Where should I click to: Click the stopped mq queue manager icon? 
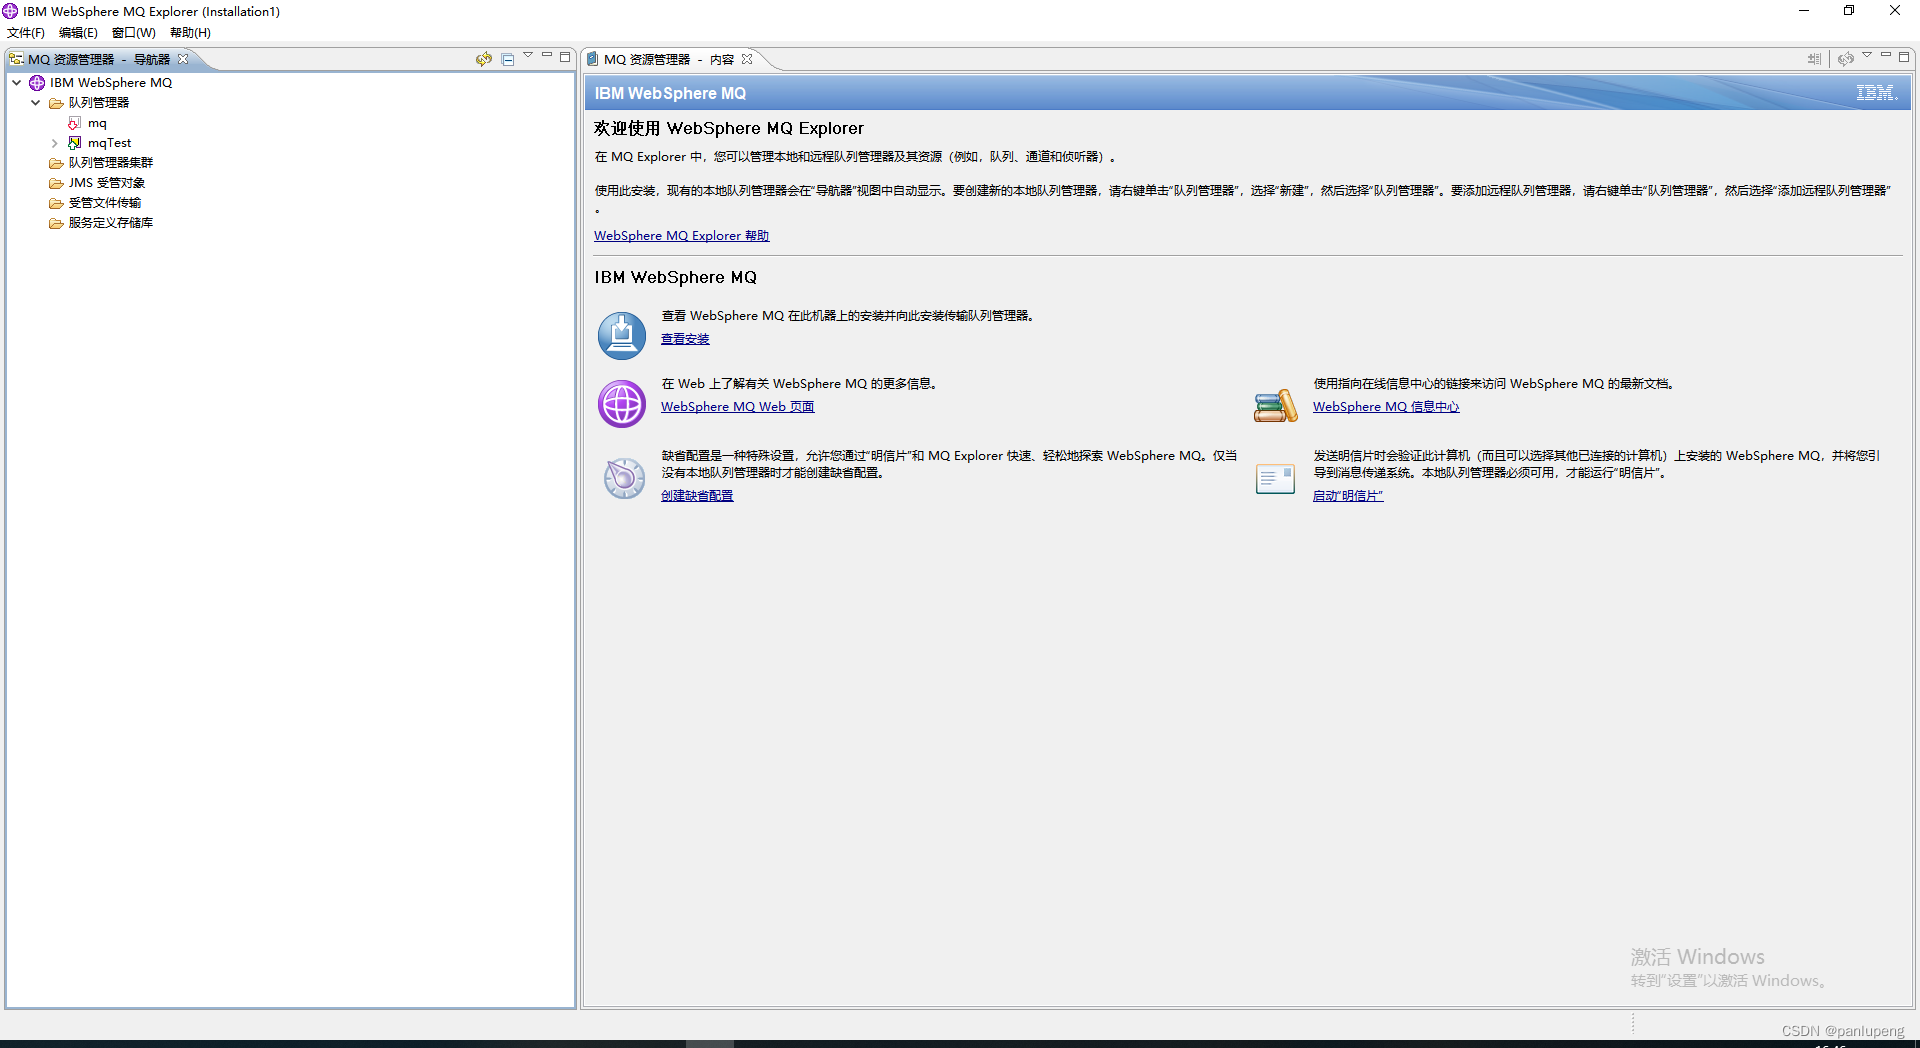pyautogui.click(x=74, y=123)
